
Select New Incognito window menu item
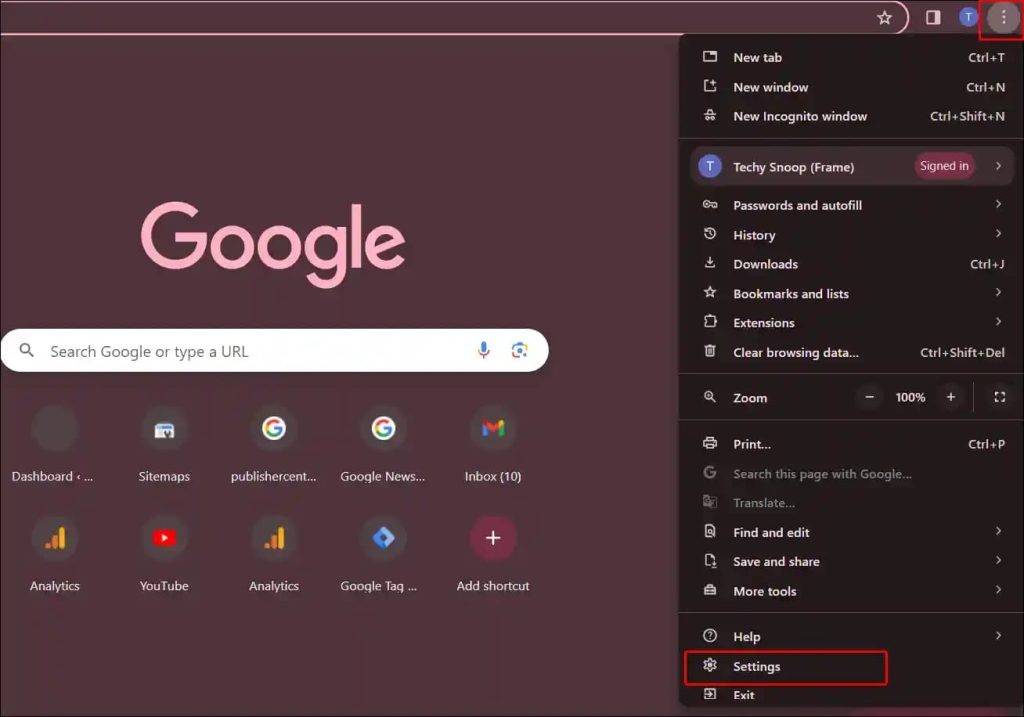pyautogui.click(x=800, y=116)
